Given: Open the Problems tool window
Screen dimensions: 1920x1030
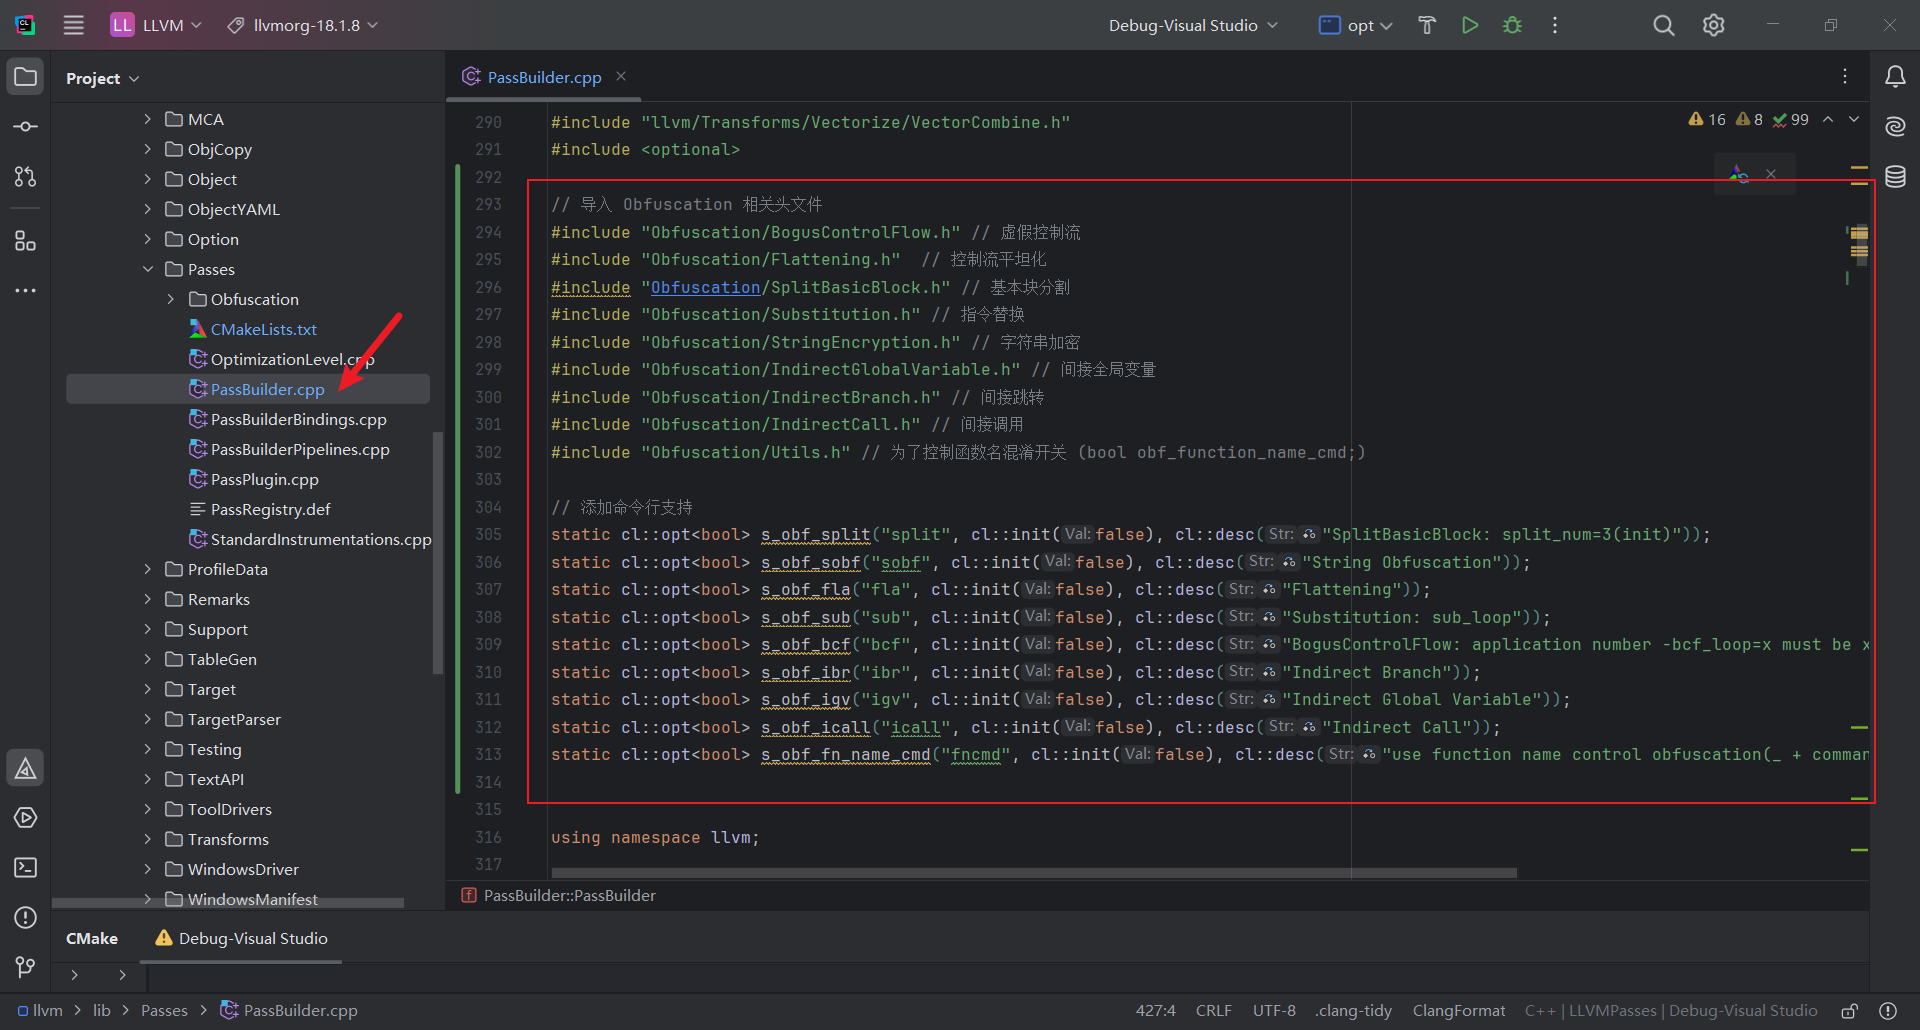Looking at the screenshot, I should pyautogui.click(x=26, y=918).
